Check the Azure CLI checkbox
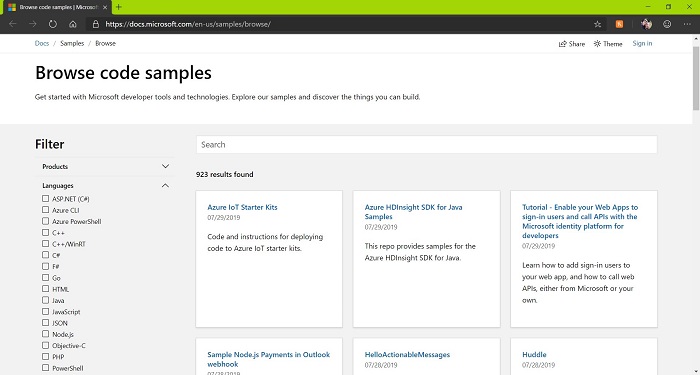The width and height of the screenshot is (700, 375). (x=46, y=210)
